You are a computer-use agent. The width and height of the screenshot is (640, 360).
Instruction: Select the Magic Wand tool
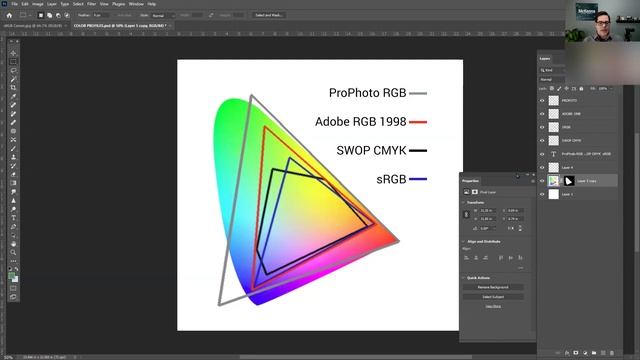click(13, 79)
